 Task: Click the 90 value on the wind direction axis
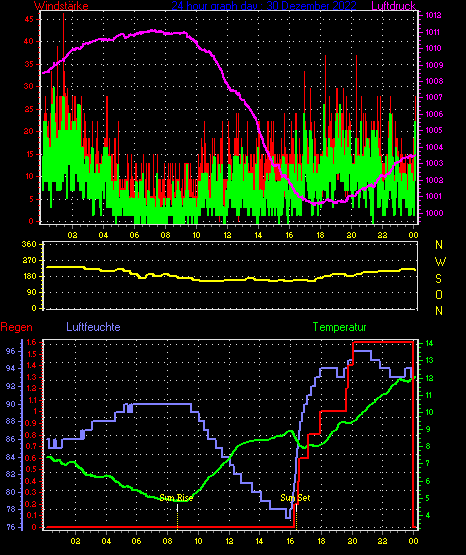32,292
